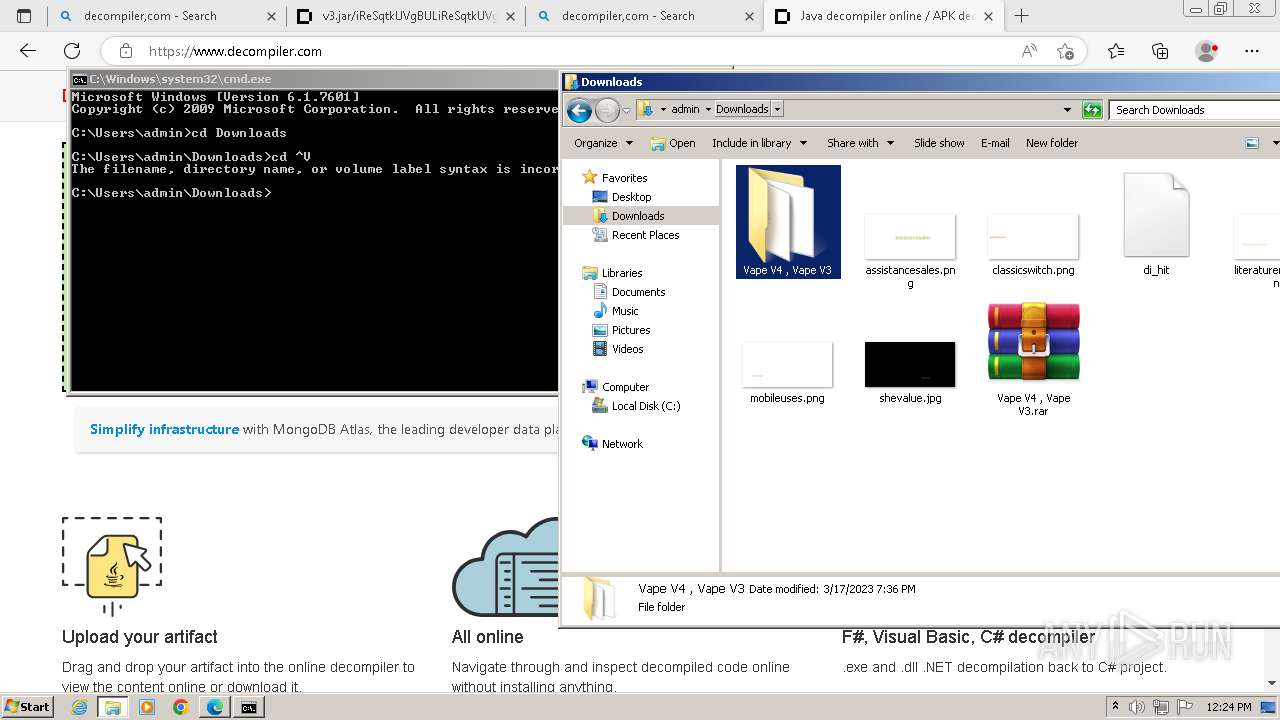Image resolution: width=1280 pixels, height=720 pixels.
Task: Toggle Read aloud icon in address bar
Action: coord(1029,51)
